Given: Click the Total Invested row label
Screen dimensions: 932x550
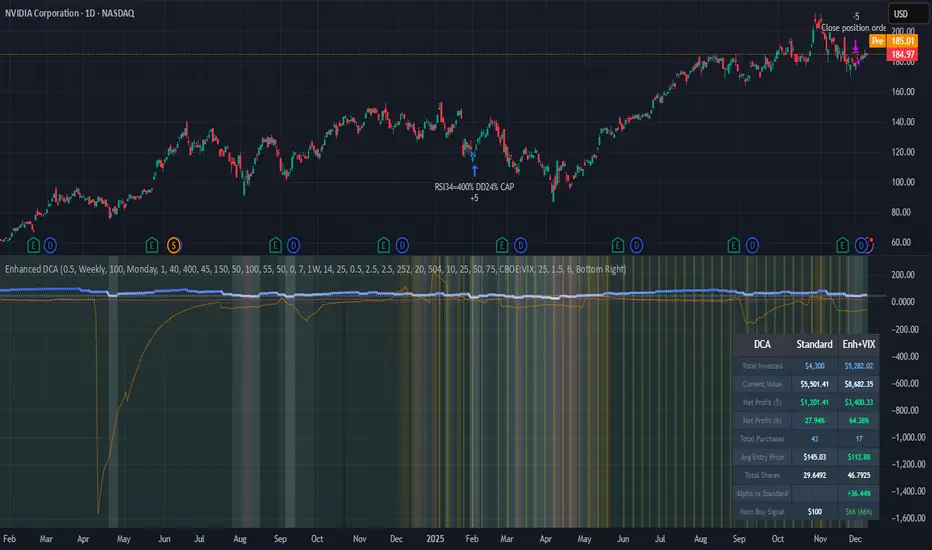Looking at the screenshot, I should click(762, 366).
